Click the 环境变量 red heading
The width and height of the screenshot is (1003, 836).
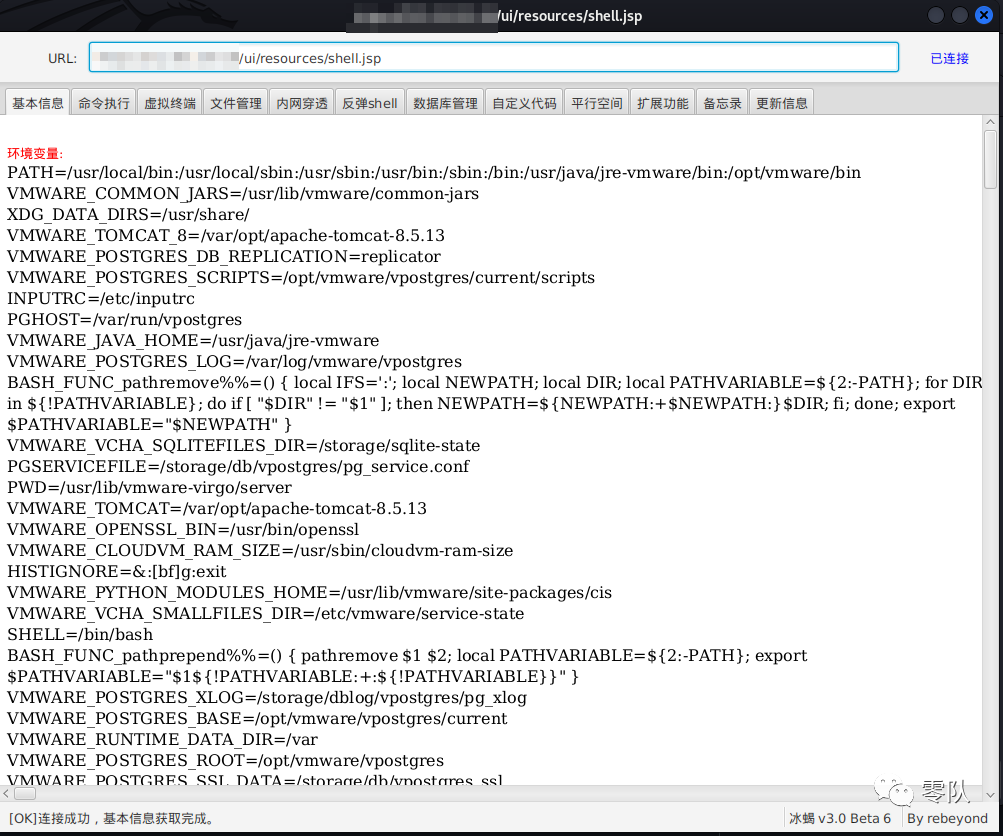(x=35, y=154)
